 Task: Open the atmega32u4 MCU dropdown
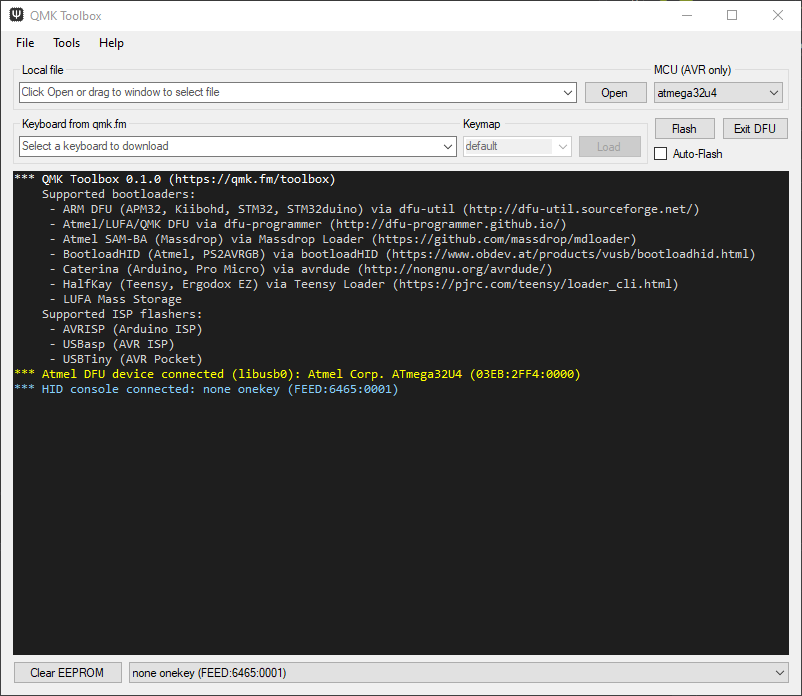click(718, 93)
